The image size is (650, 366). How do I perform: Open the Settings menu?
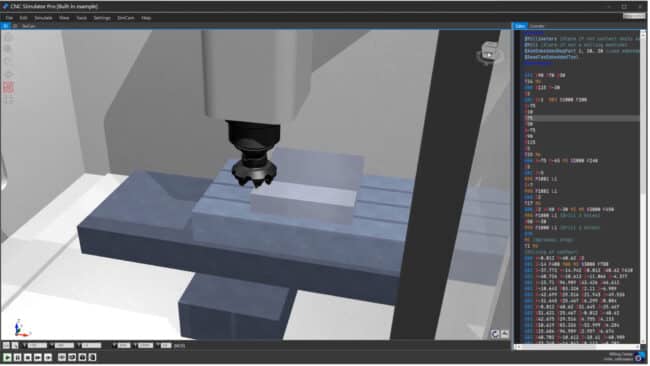tap(102, 18)
